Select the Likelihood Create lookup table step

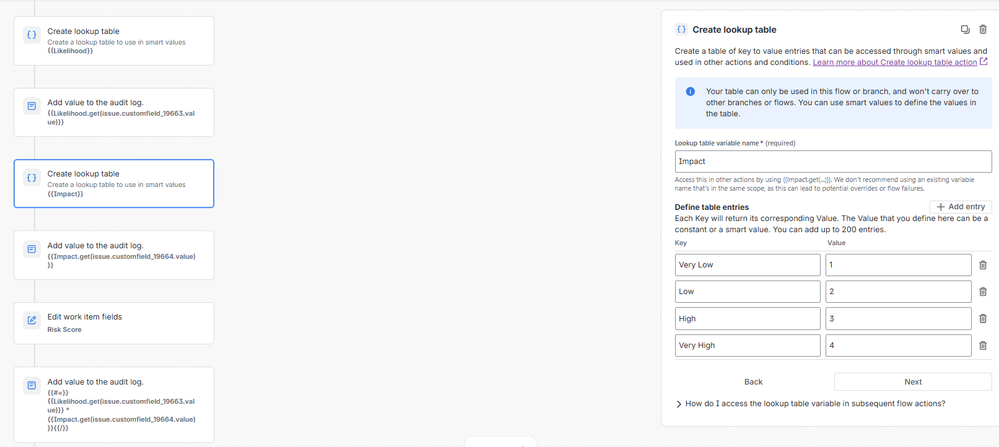point(114,41)
